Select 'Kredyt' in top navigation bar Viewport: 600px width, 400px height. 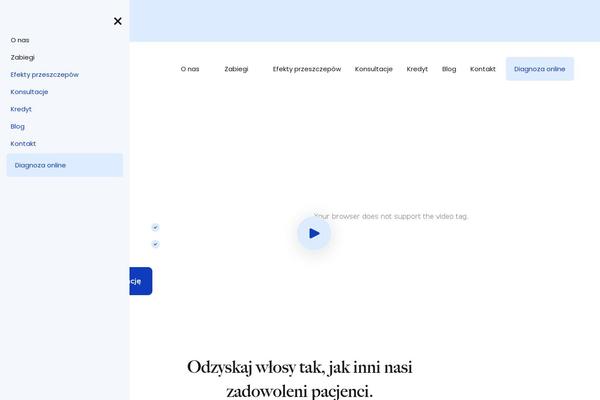(x=417, y=69)
